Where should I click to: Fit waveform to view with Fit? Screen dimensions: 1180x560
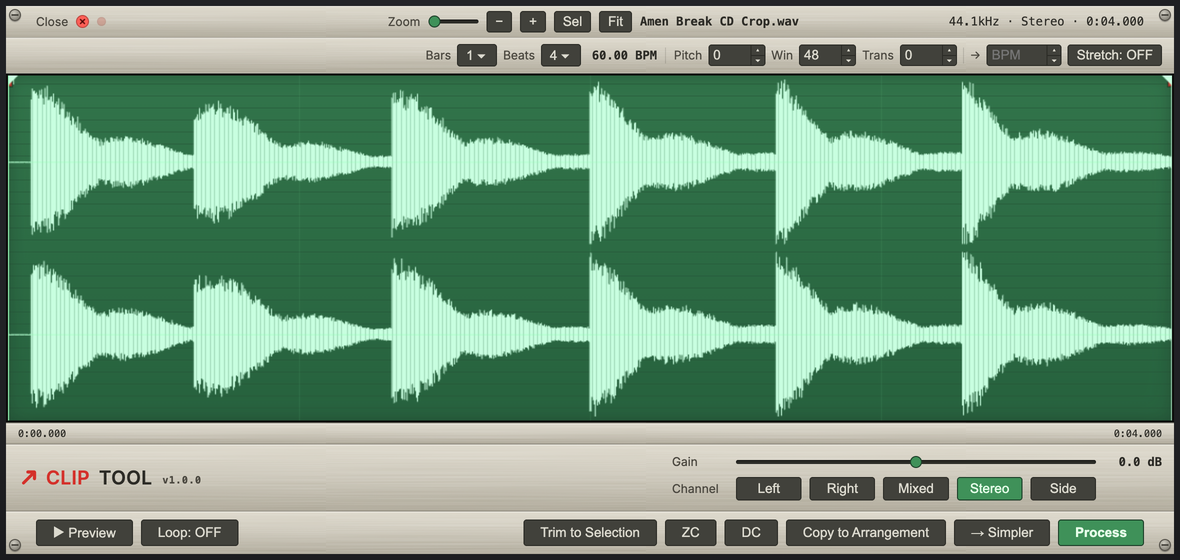616,22
